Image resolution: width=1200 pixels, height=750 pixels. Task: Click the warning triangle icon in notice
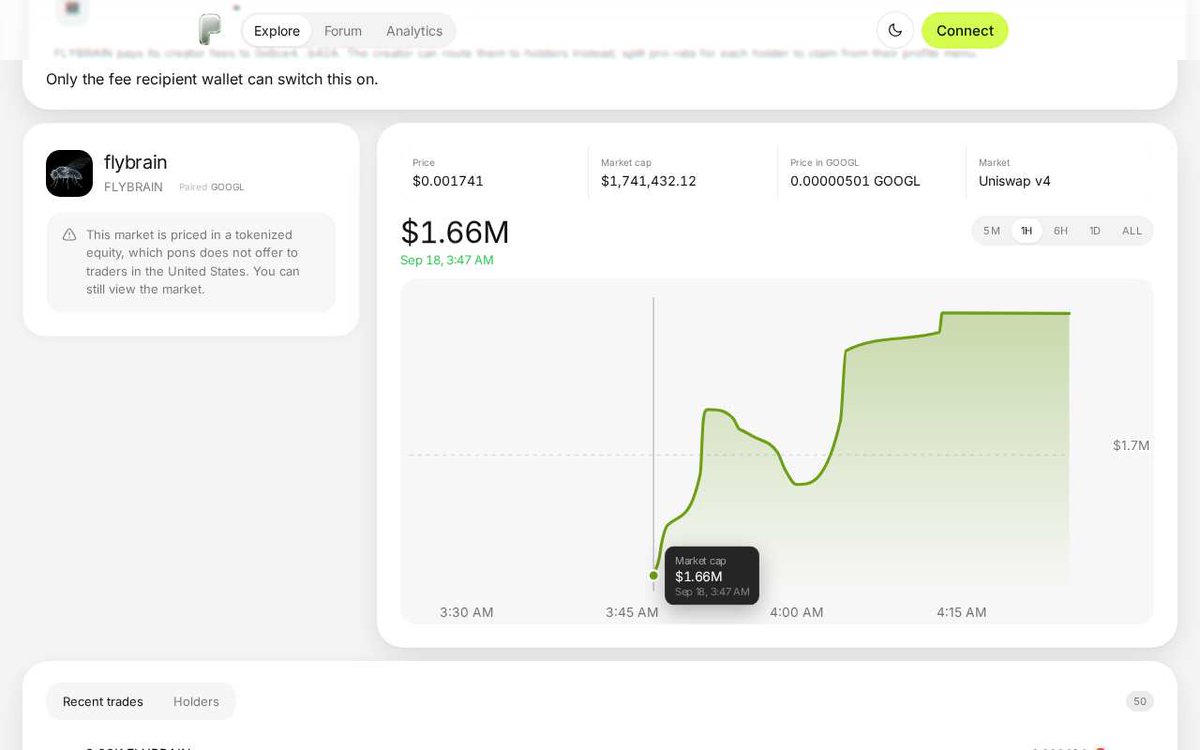coord(69,235)
